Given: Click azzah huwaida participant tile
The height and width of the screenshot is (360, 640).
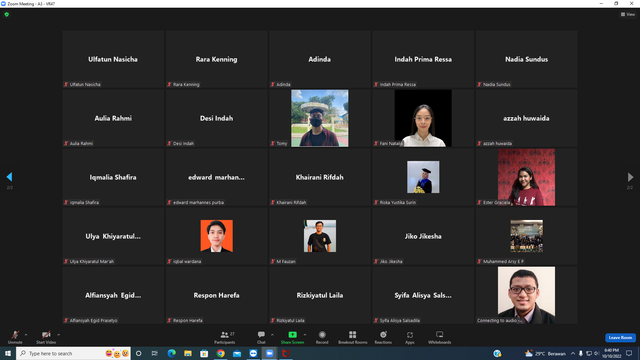Looking at the screenshot, I should pos(526,118).
